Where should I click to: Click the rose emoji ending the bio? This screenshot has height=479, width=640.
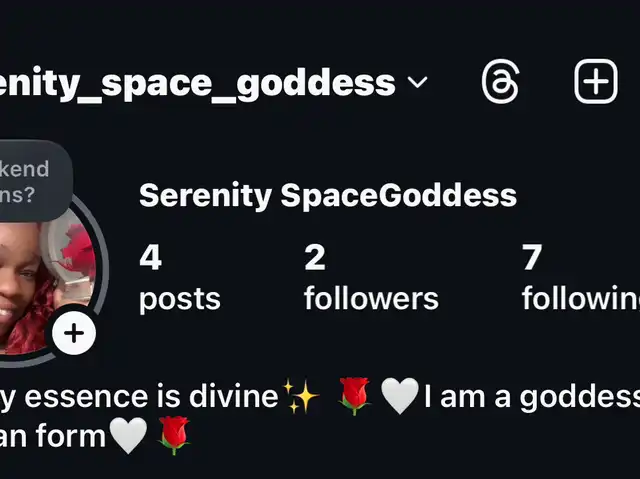[174, 436]
